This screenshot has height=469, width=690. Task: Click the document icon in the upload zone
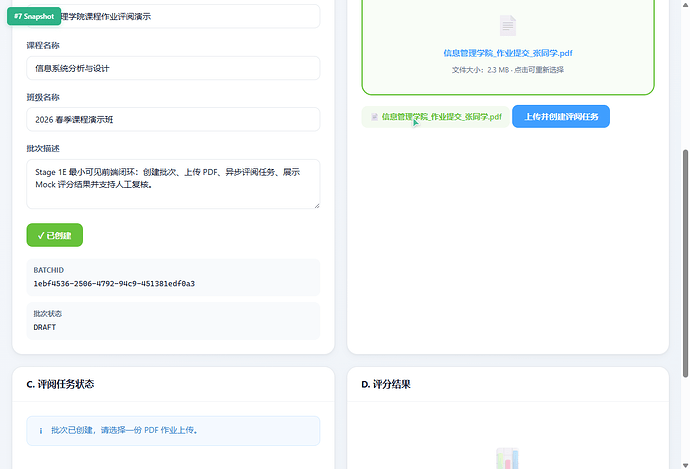pyautogui.click(x=508, y=26)
